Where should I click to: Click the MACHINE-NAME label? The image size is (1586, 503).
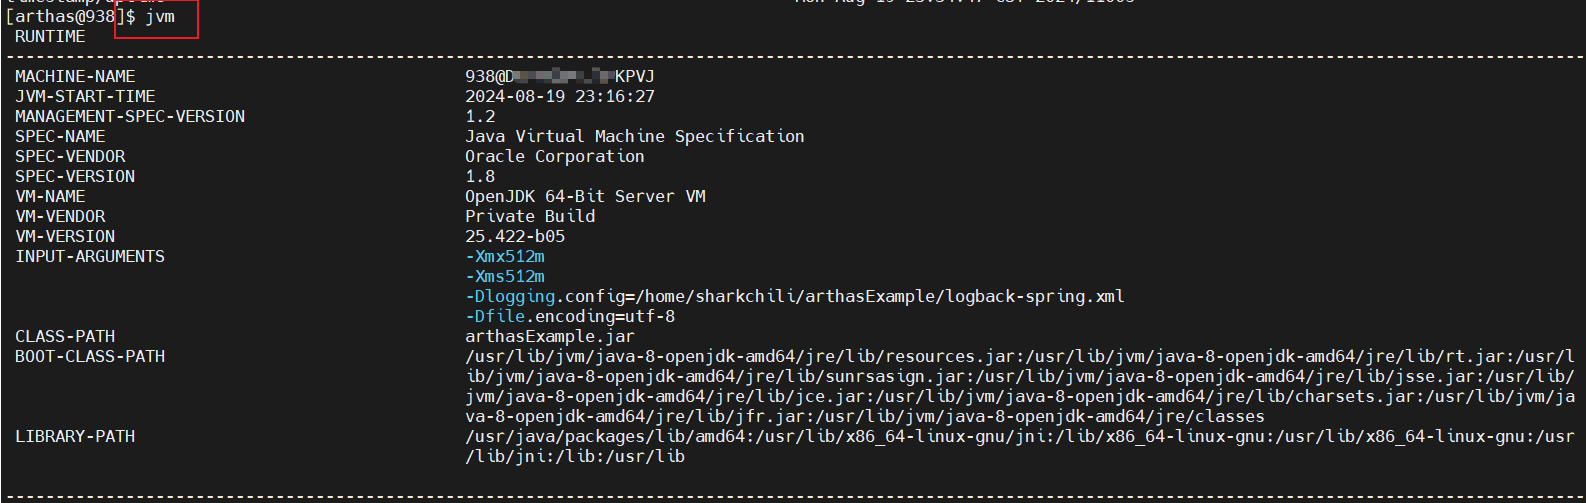tap(75, 77)
